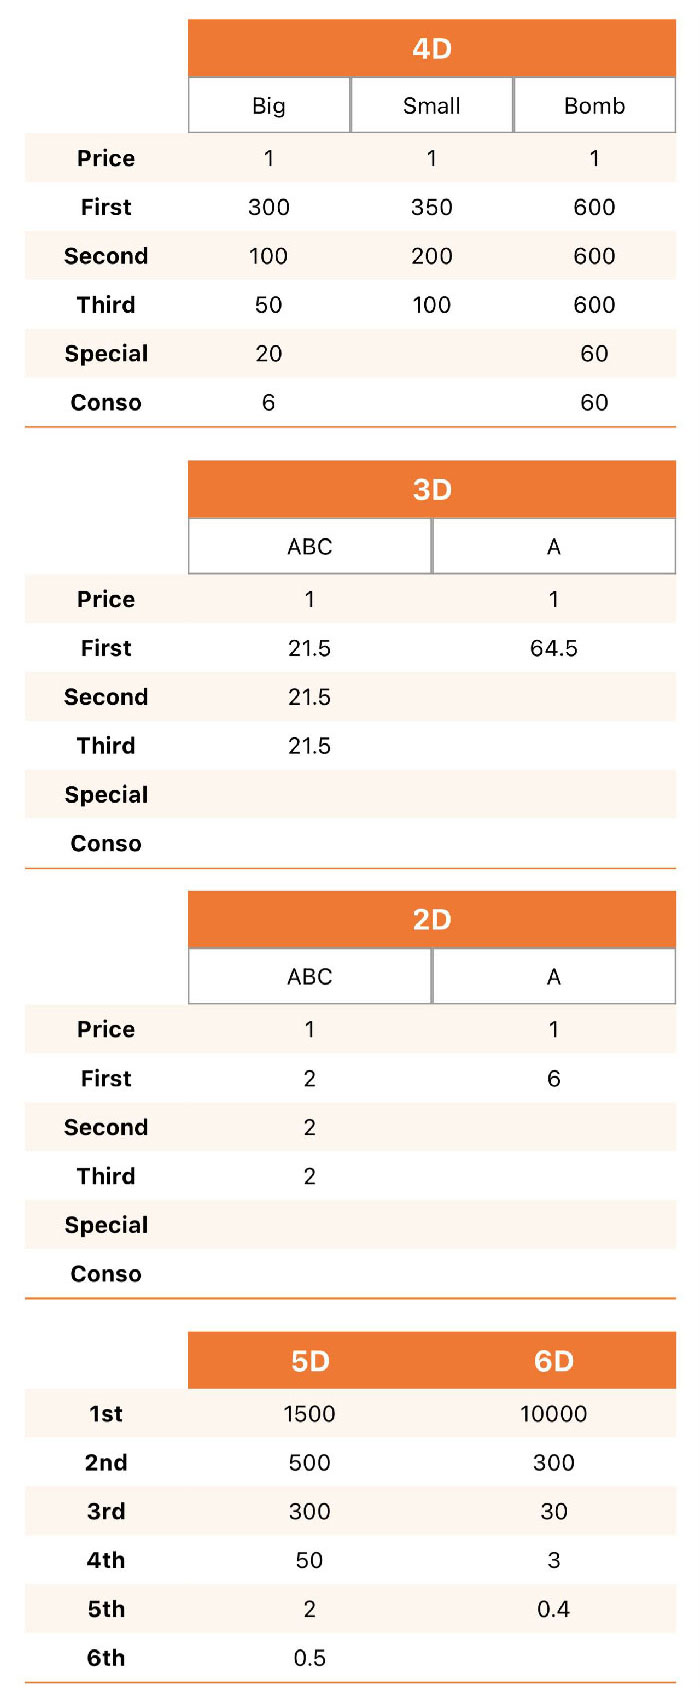Click the Conso row label in 2D table
Image resolution: width=700 pixels, height=1700 pixels.
coord(106,1274)
